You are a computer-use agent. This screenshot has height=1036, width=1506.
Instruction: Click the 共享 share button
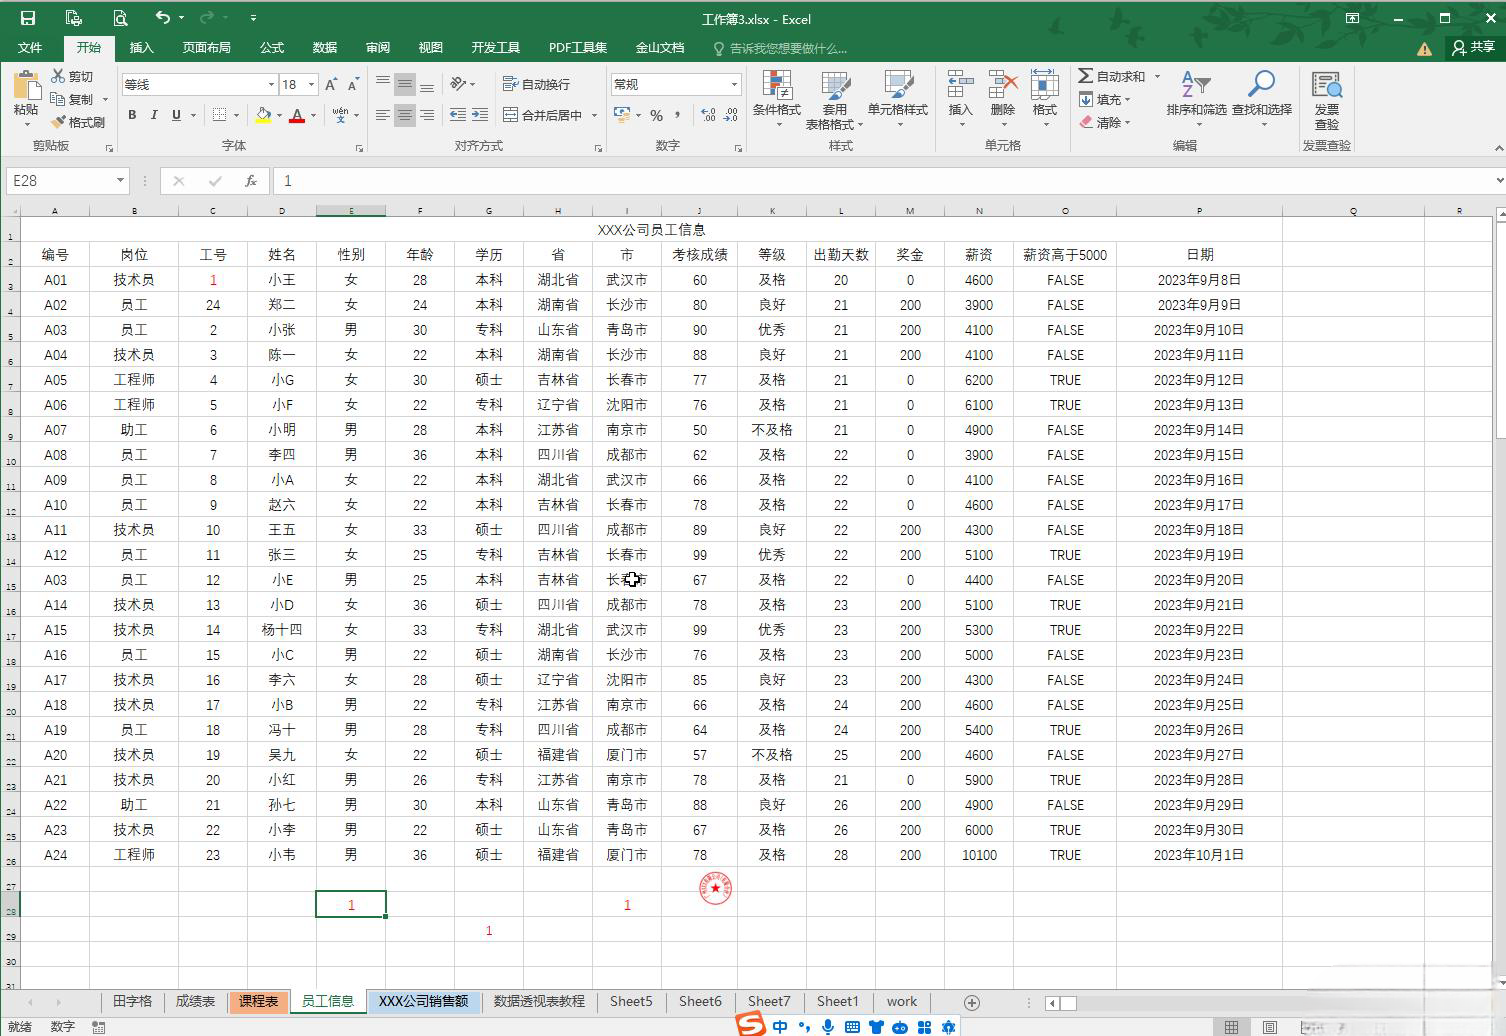pyautogui.click(x=1474, y=47)
